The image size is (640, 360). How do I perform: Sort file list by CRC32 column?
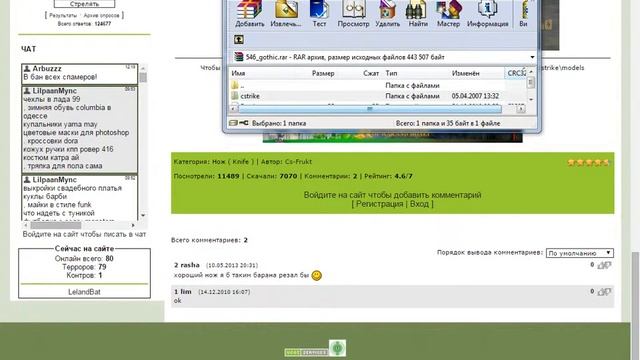coord(516,73)
